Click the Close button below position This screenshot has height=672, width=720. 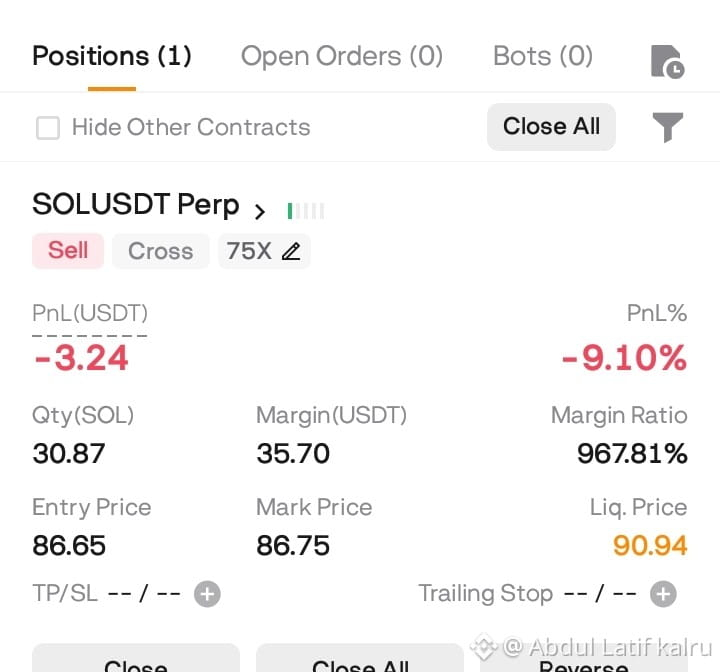tap(136, 658)
